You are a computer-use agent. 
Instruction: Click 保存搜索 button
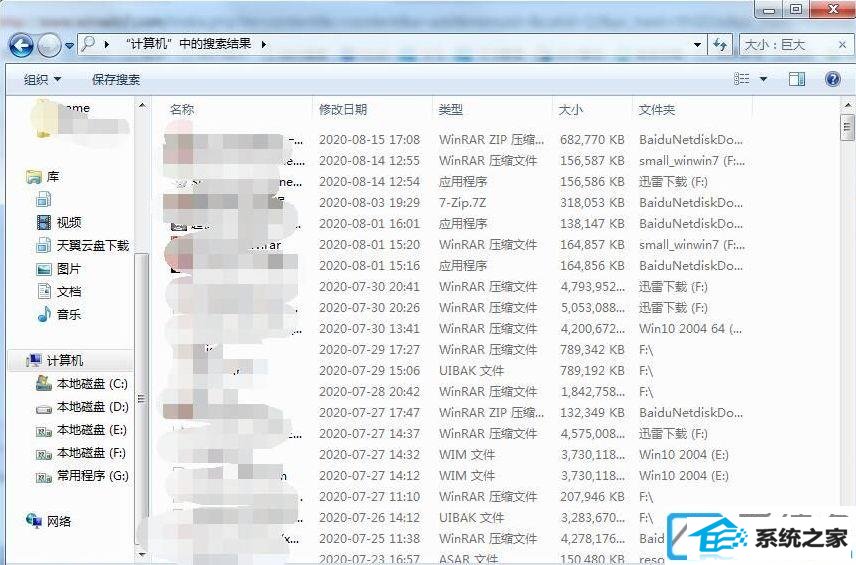click(x=116, y=80)
